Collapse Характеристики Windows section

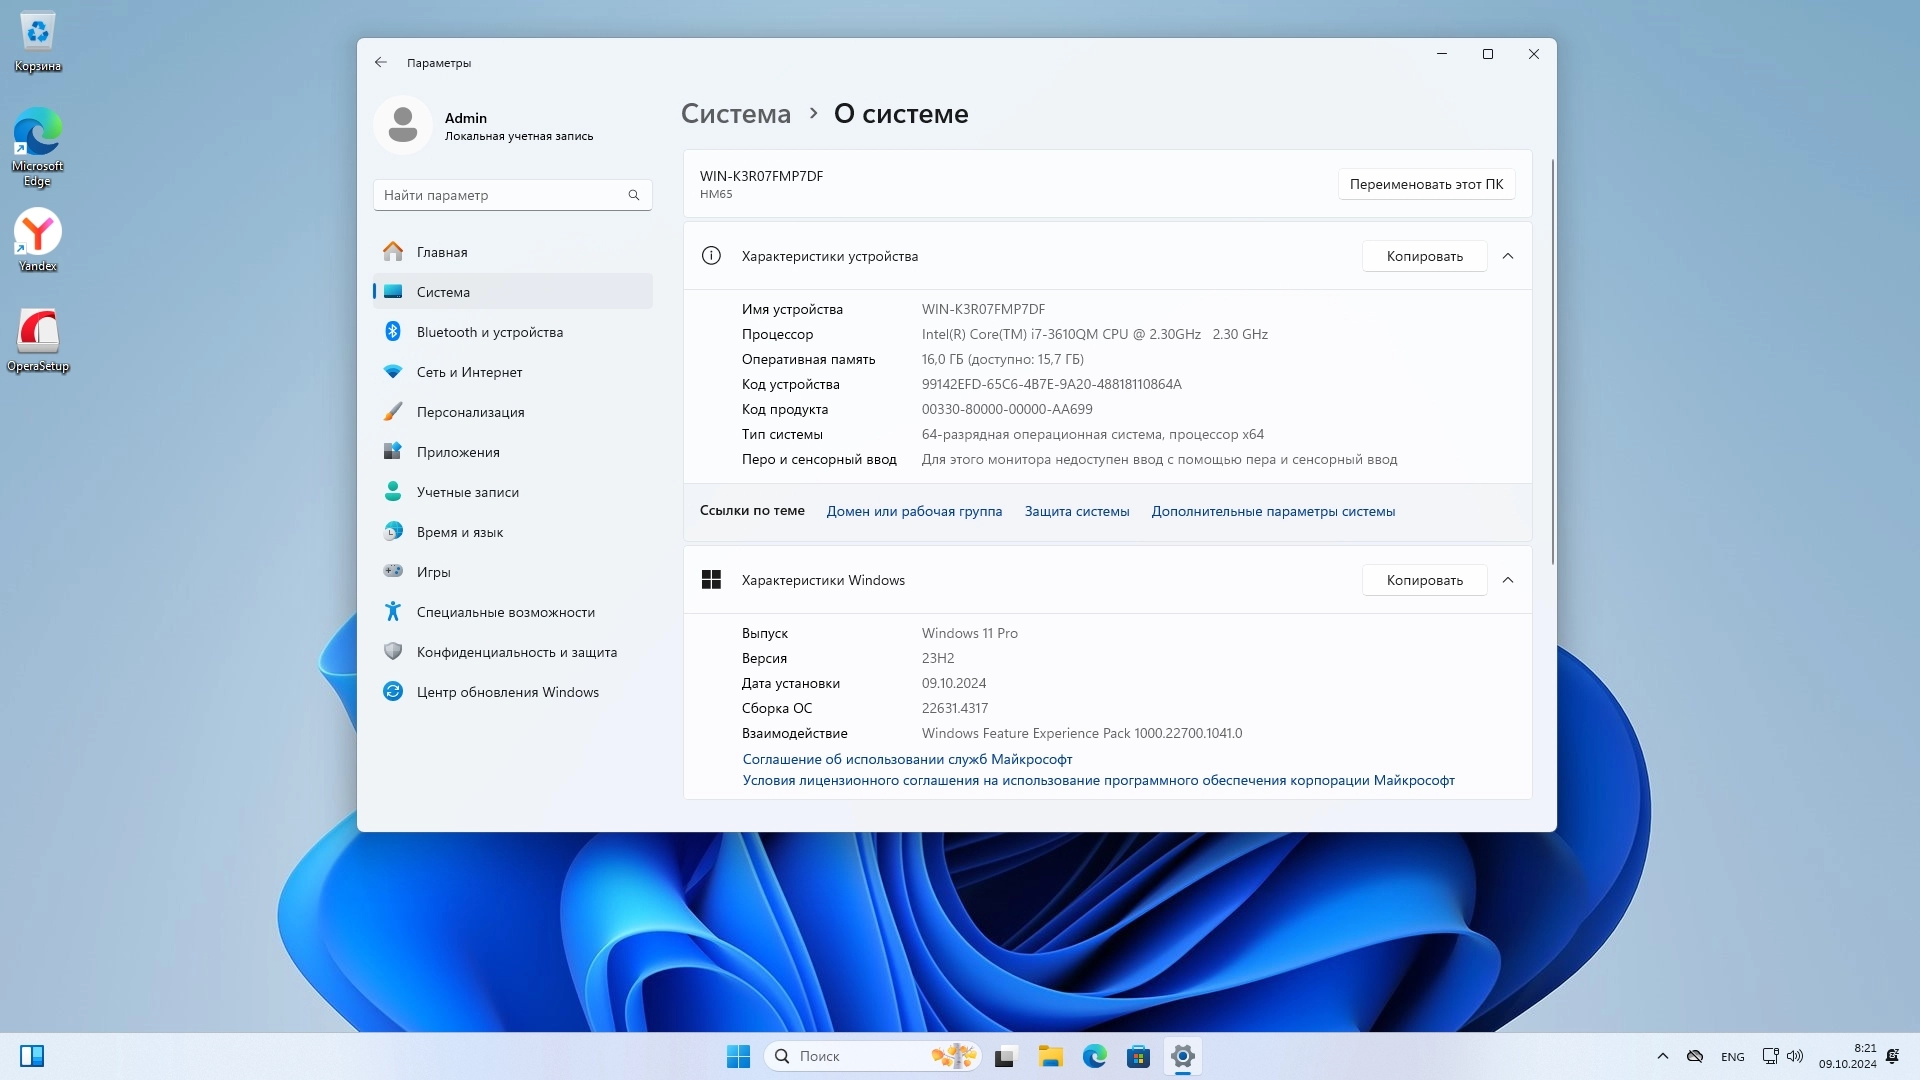[x=1508, y=580]
